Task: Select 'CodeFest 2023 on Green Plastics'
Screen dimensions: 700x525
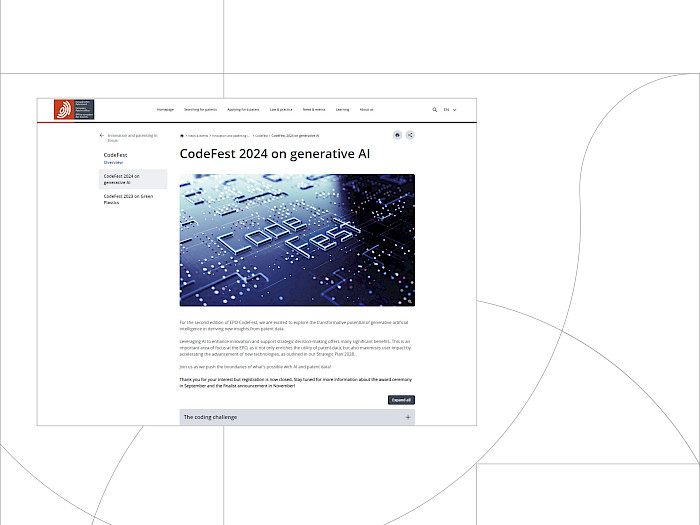Action: pyautogui.click(x=128, y=198)
